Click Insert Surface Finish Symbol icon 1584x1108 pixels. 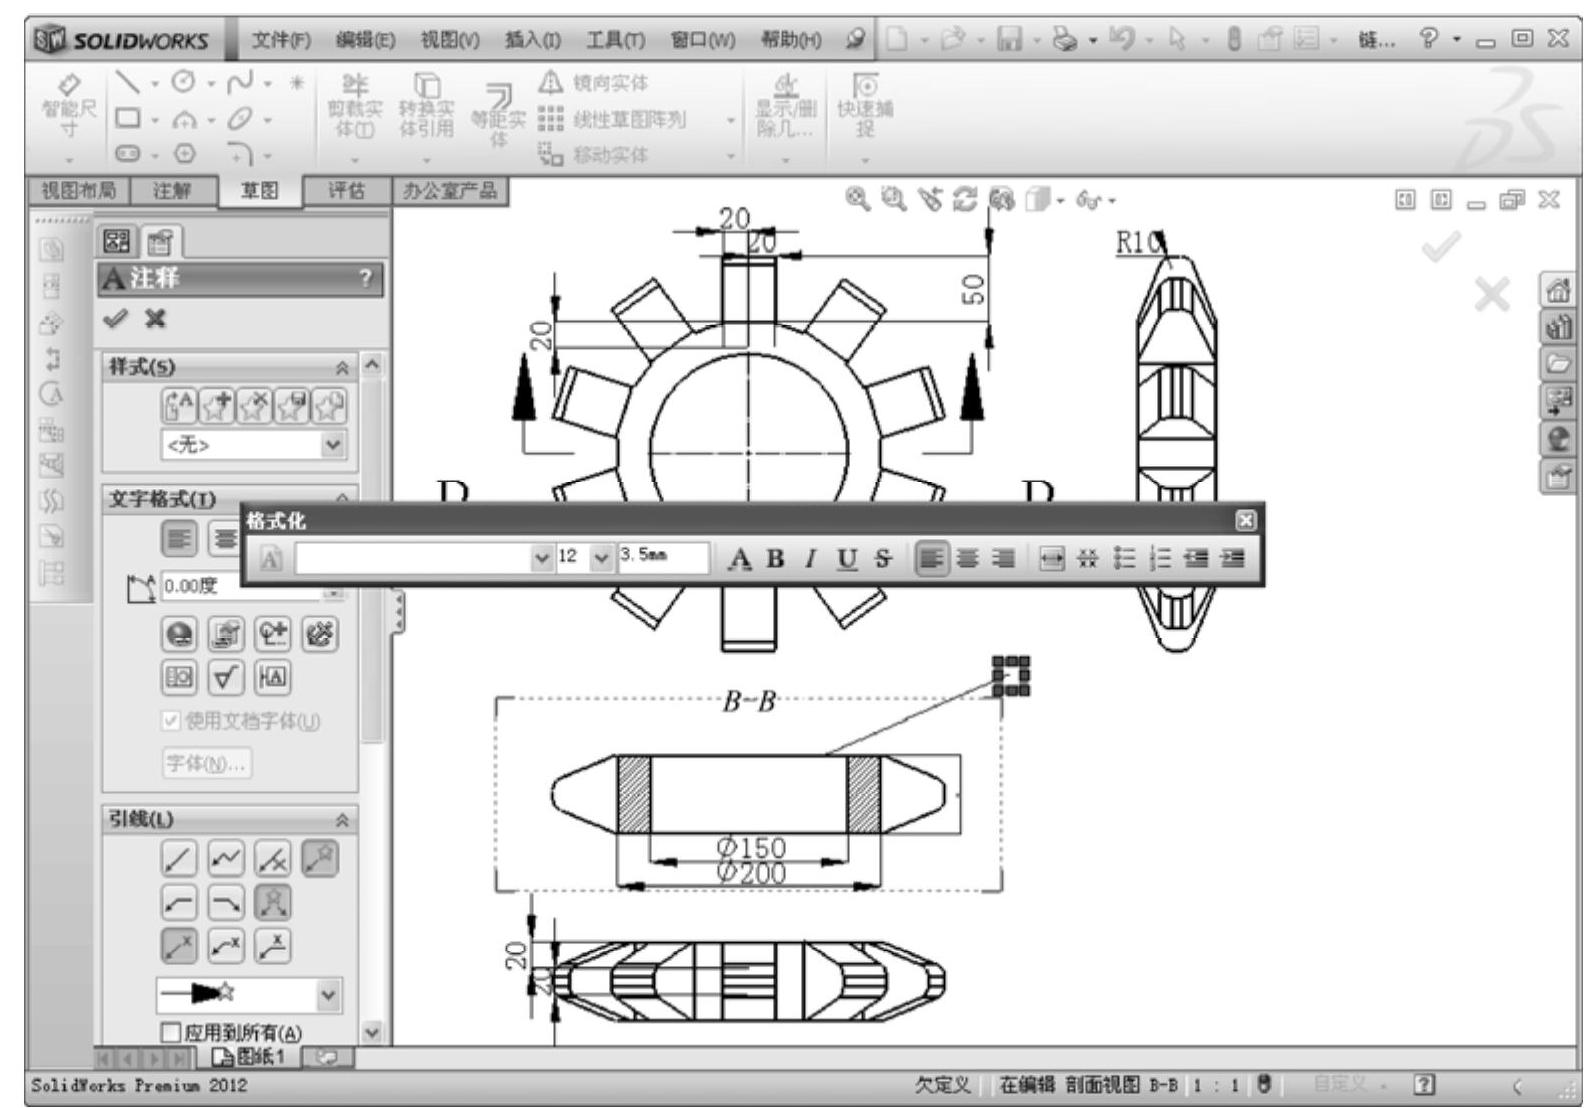[x=226, y=678]
